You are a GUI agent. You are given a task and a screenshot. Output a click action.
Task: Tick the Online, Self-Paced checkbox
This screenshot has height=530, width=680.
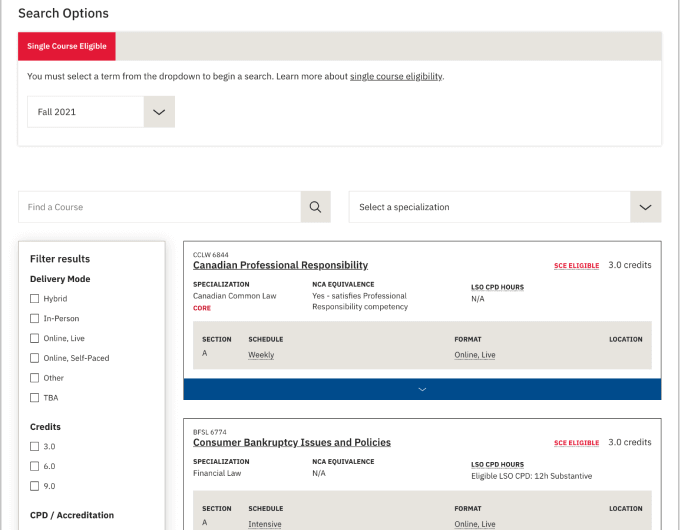pyautogui.click(x=34, y=358)
